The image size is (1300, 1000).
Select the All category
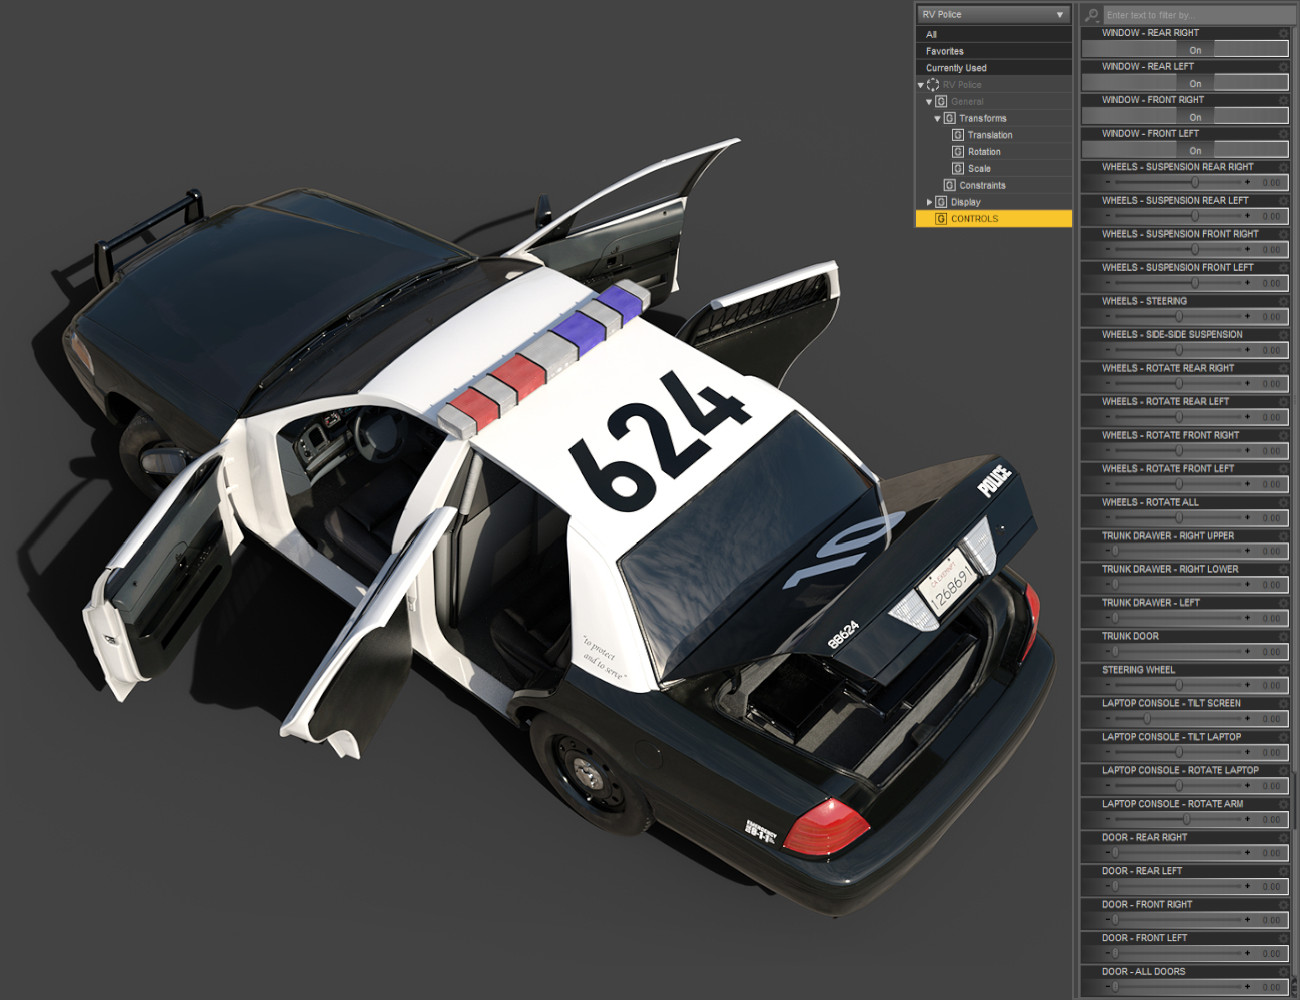(994, 34)
